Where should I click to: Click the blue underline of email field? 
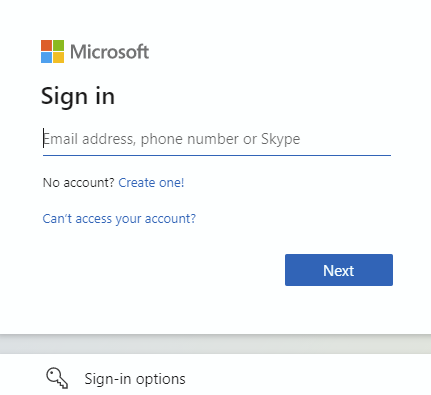point(217,155)
